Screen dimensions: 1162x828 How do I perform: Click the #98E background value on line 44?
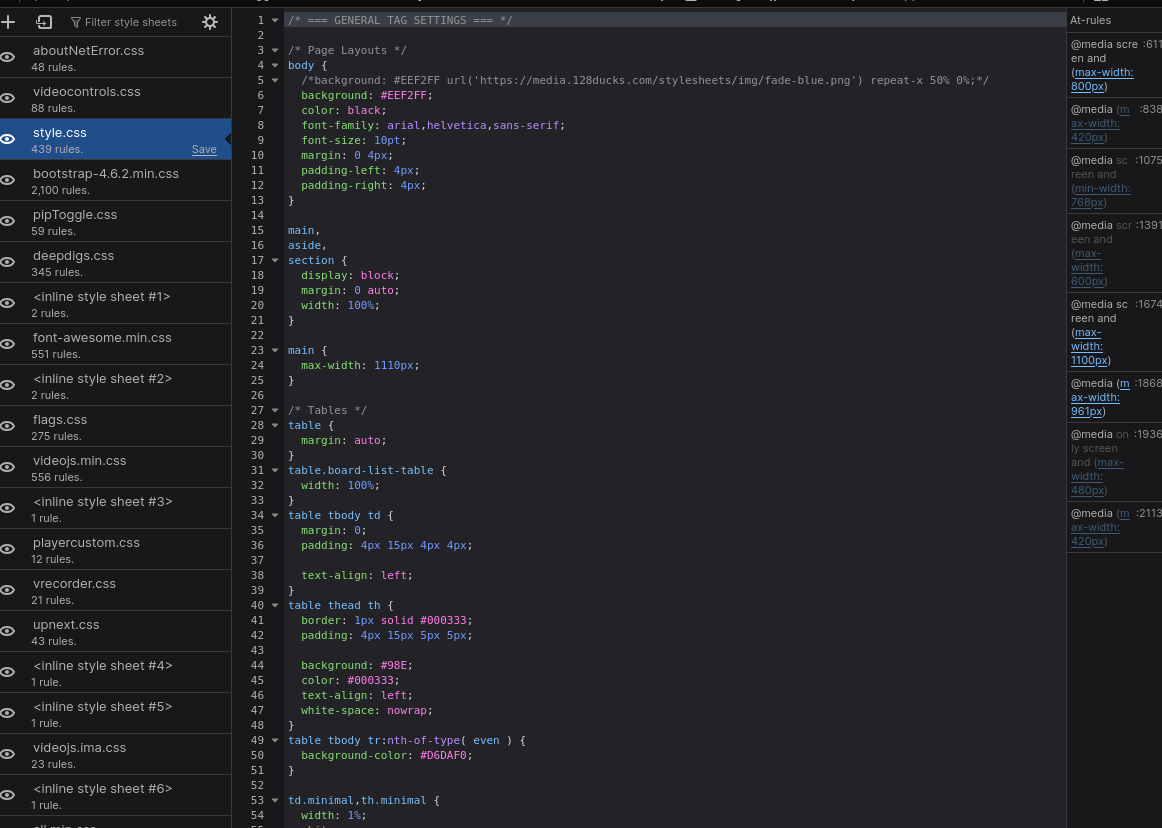pos(396,665)
